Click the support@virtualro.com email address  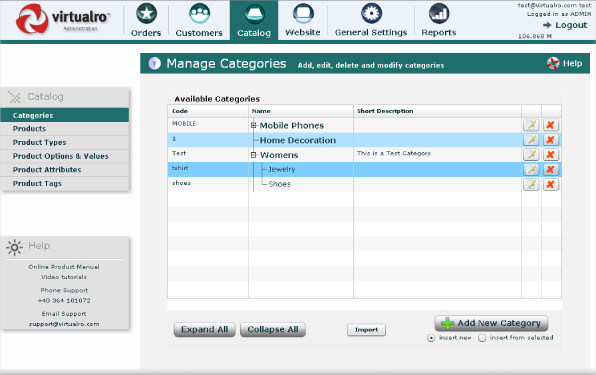pos(64,324)
